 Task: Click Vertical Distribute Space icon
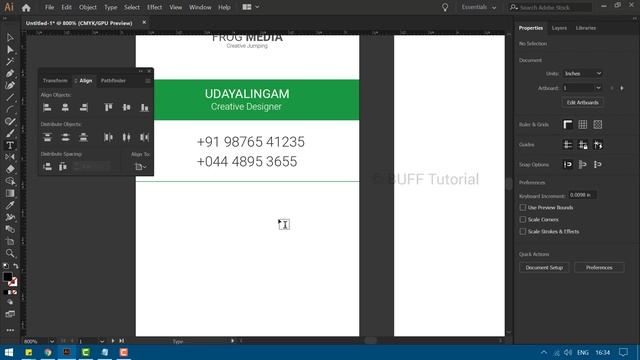point(47,167)
